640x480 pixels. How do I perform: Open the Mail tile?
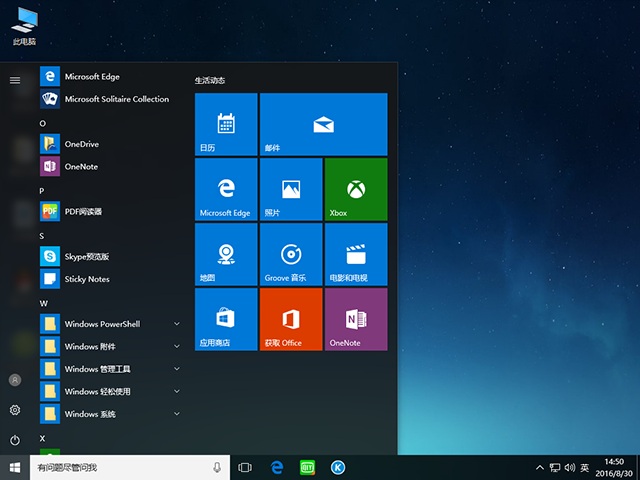[322, 124]
